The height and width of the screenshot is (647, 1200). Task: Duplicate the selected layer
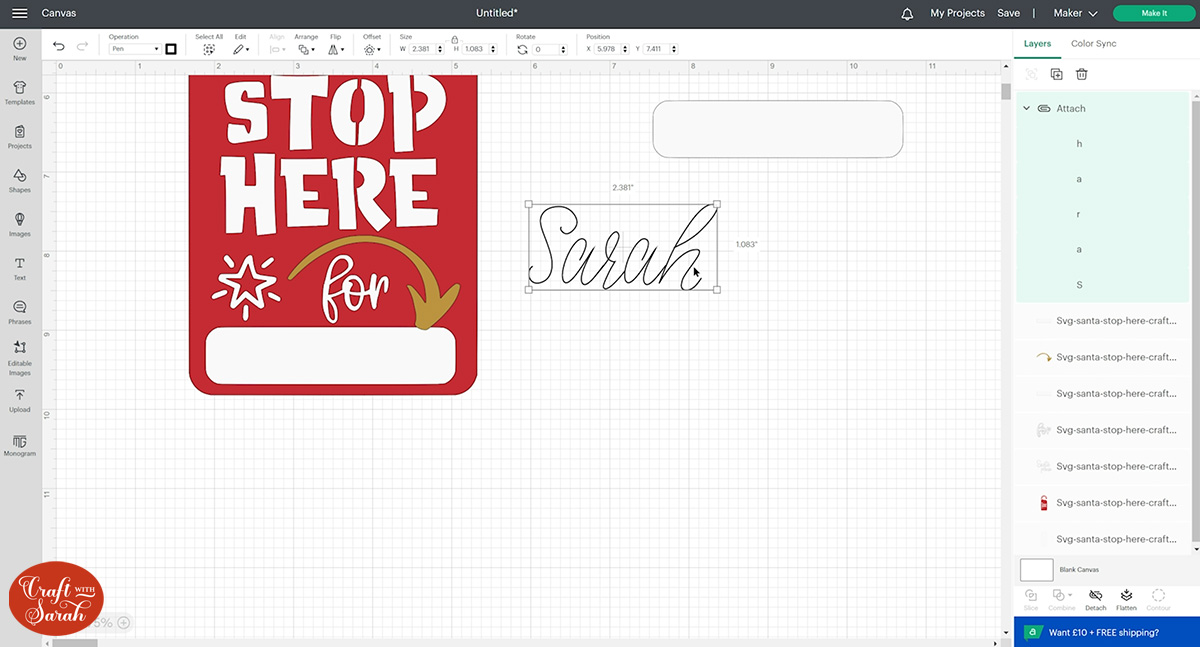click(1056, 74)
